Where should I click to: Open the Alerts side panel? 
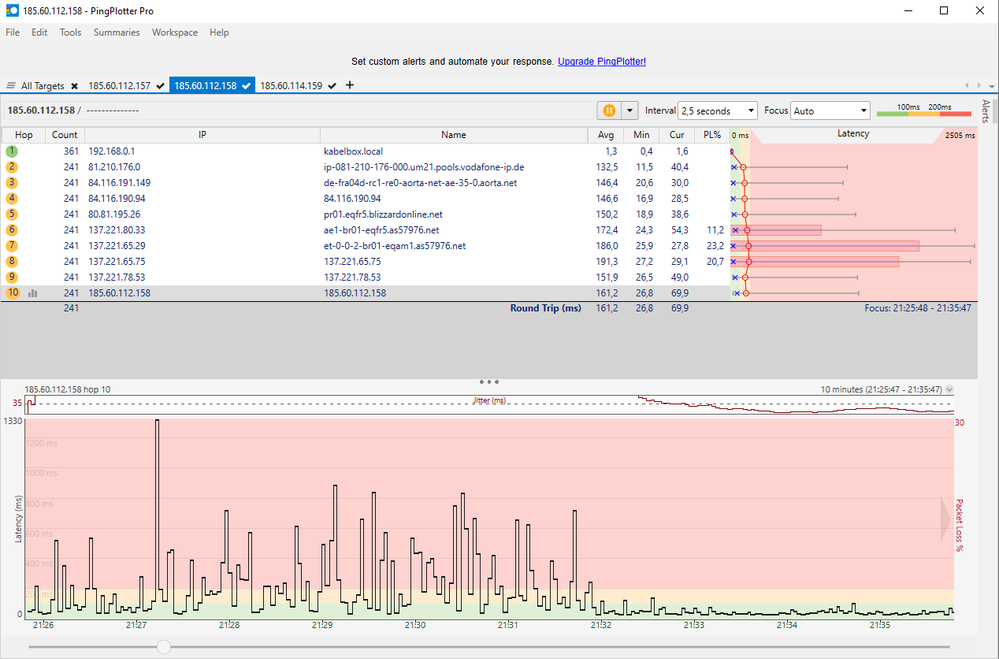985,111
